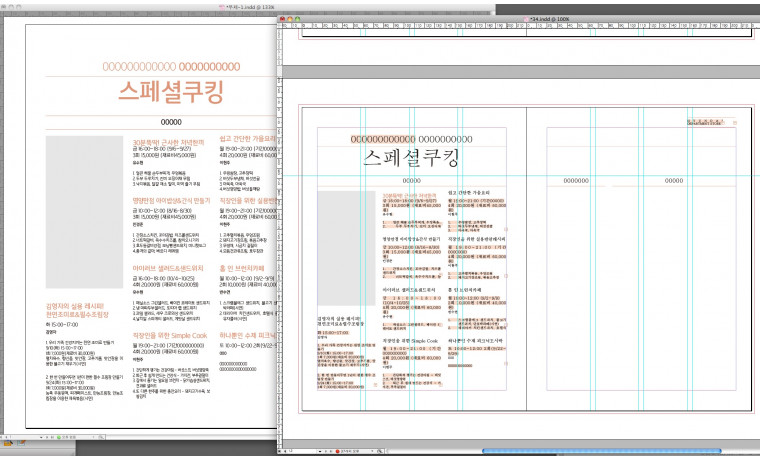The height and width of the screenshot is (460, 760).
Task: Click horizontal ruler in 34.indd window
Action: [521, 25]
